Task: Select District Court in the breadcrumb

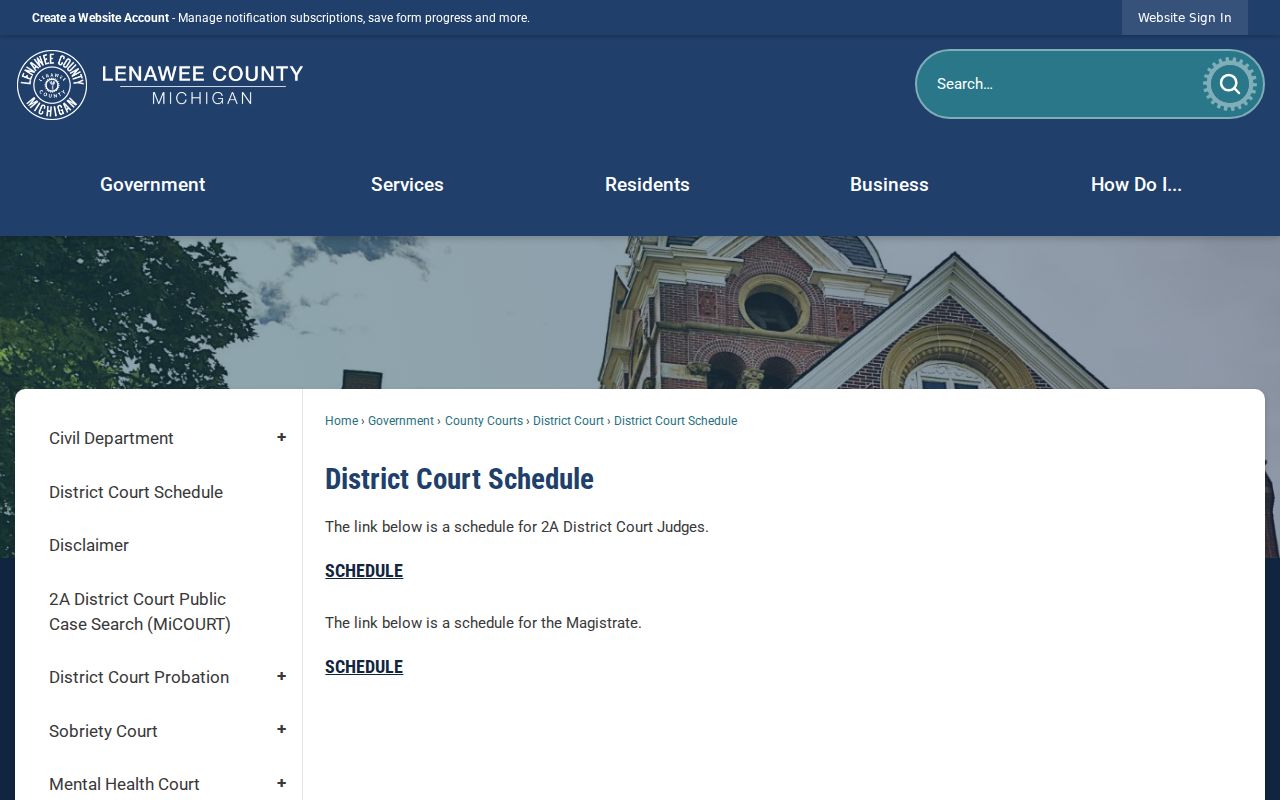Action: [568, 421]
